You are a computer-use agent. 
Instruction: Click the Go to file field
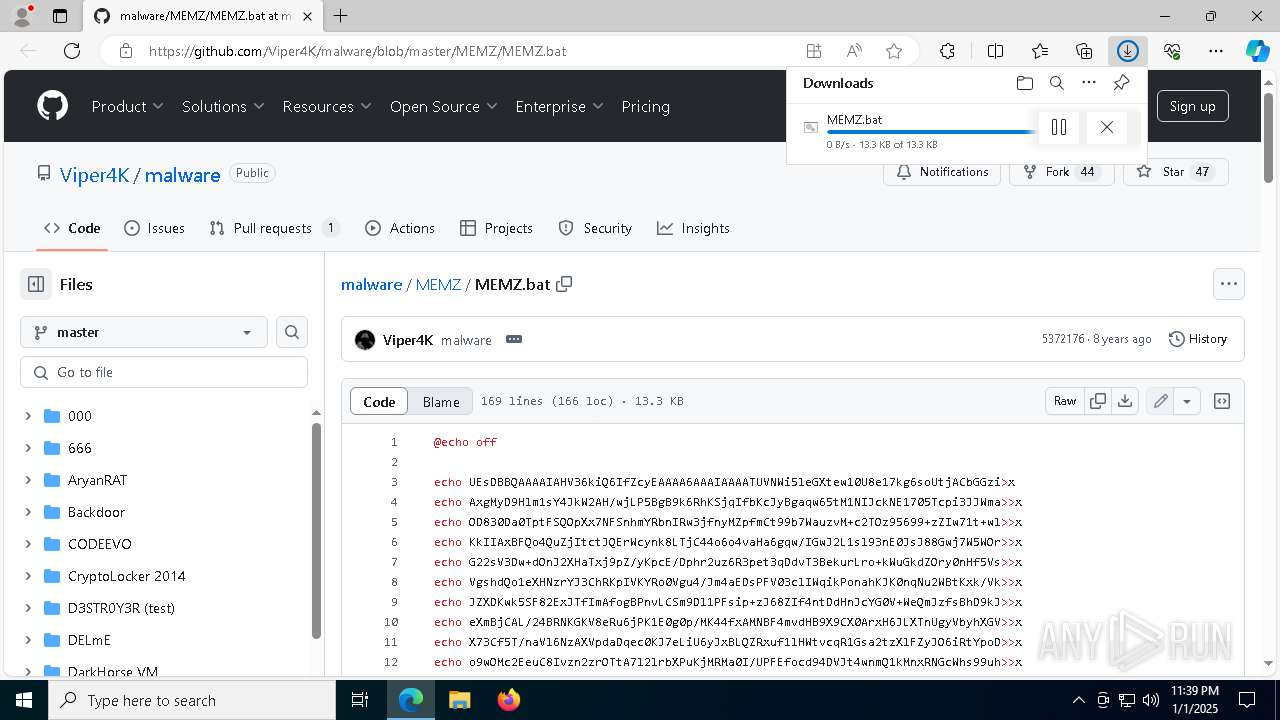click(x=164, y=372)
